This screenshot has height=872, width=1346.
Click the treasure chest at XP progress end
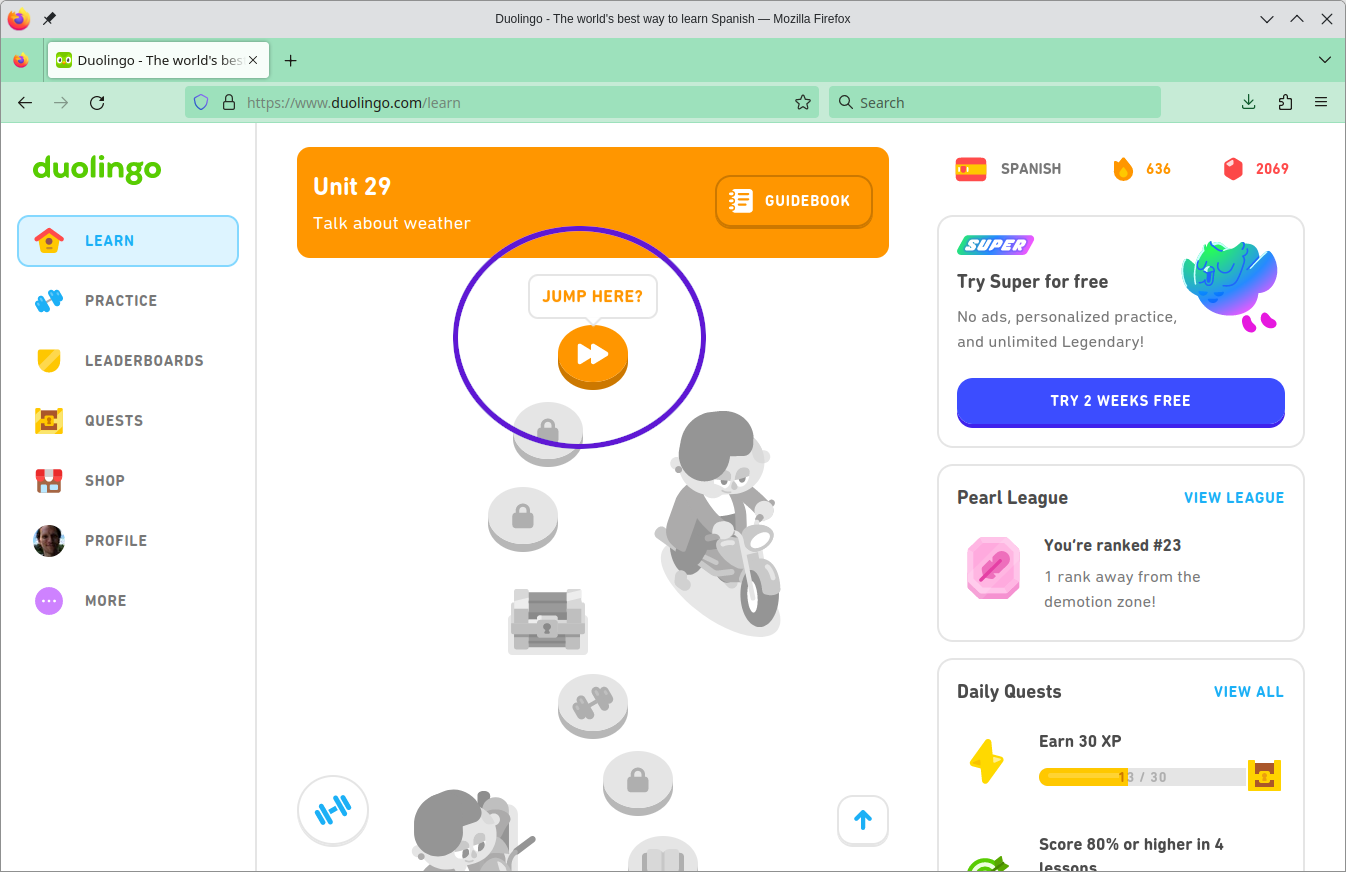(1264, 776)
